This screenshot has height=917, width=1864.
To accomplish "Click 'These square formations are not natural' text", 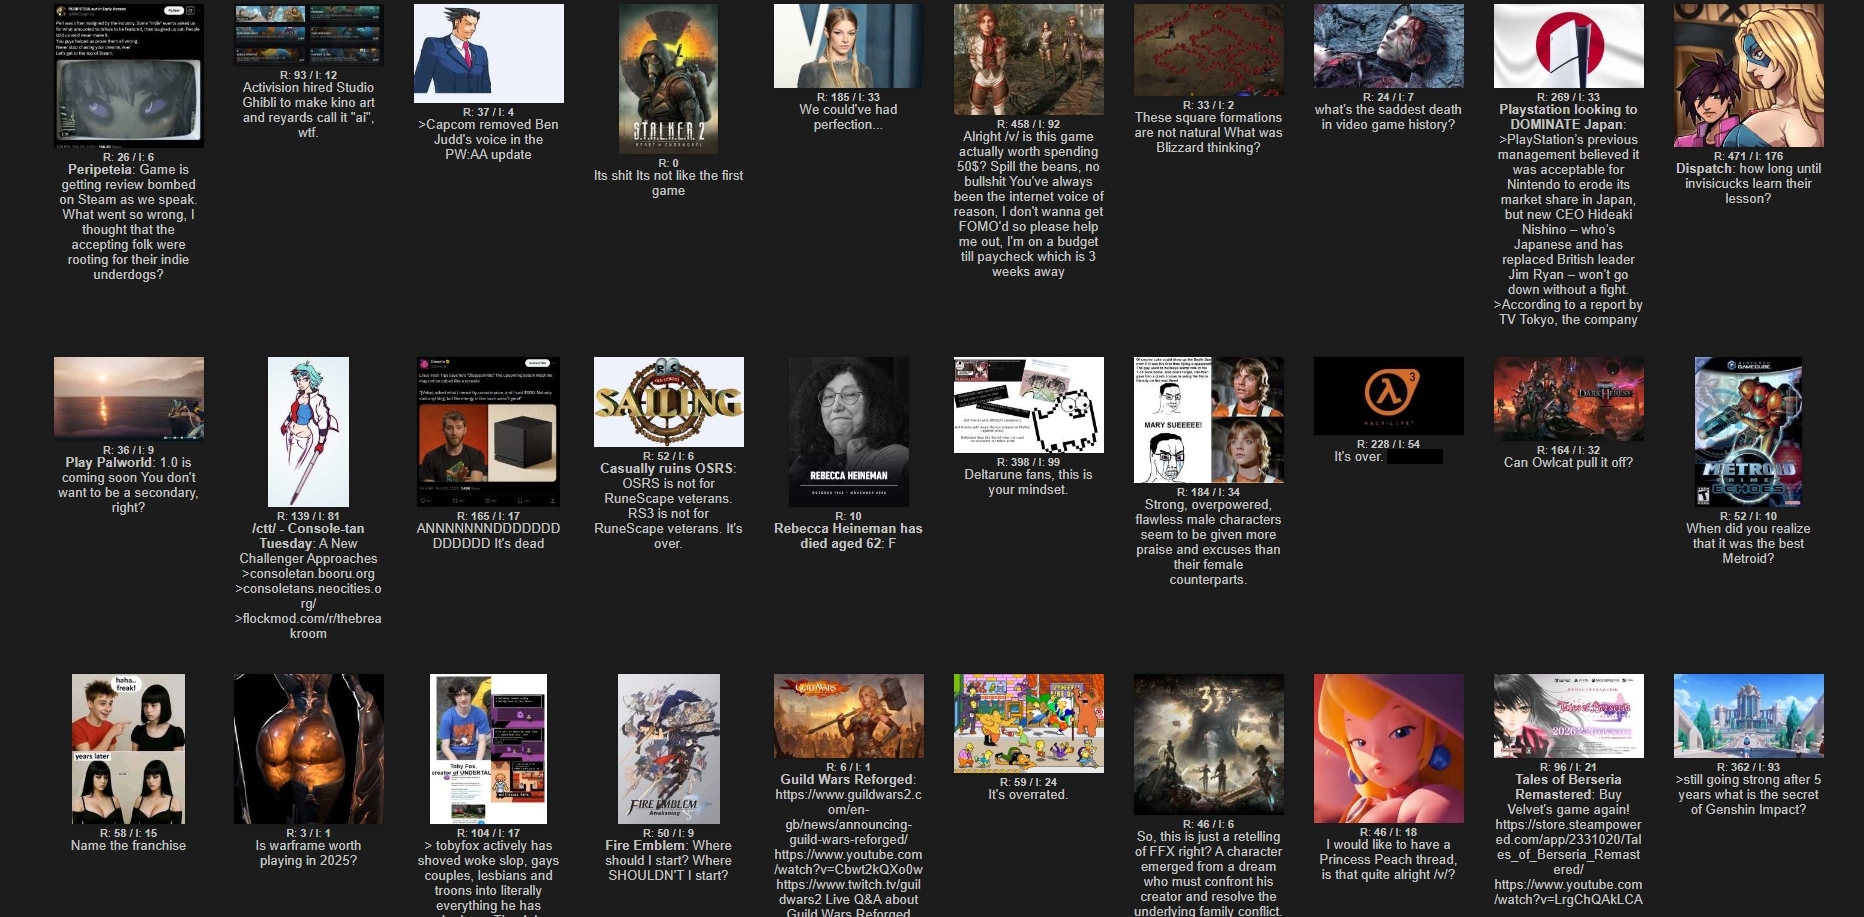I will [1209, 125].
